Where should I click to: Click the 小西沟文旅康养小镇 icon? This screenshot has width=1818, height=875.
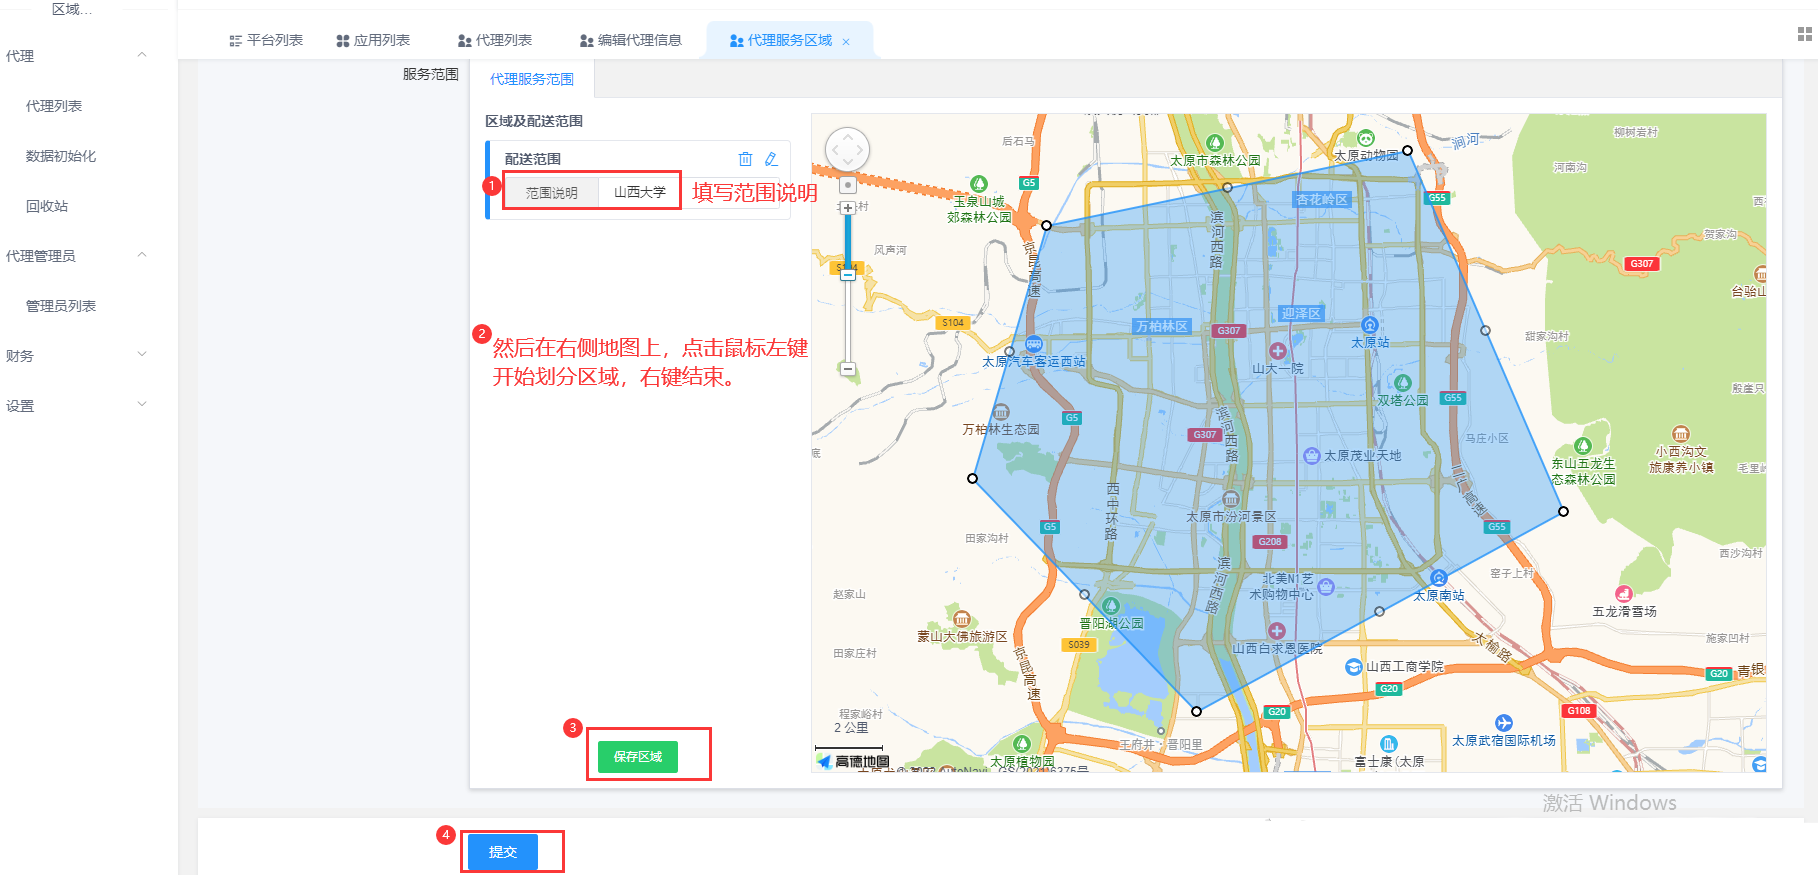click(x=1681, y=434)
